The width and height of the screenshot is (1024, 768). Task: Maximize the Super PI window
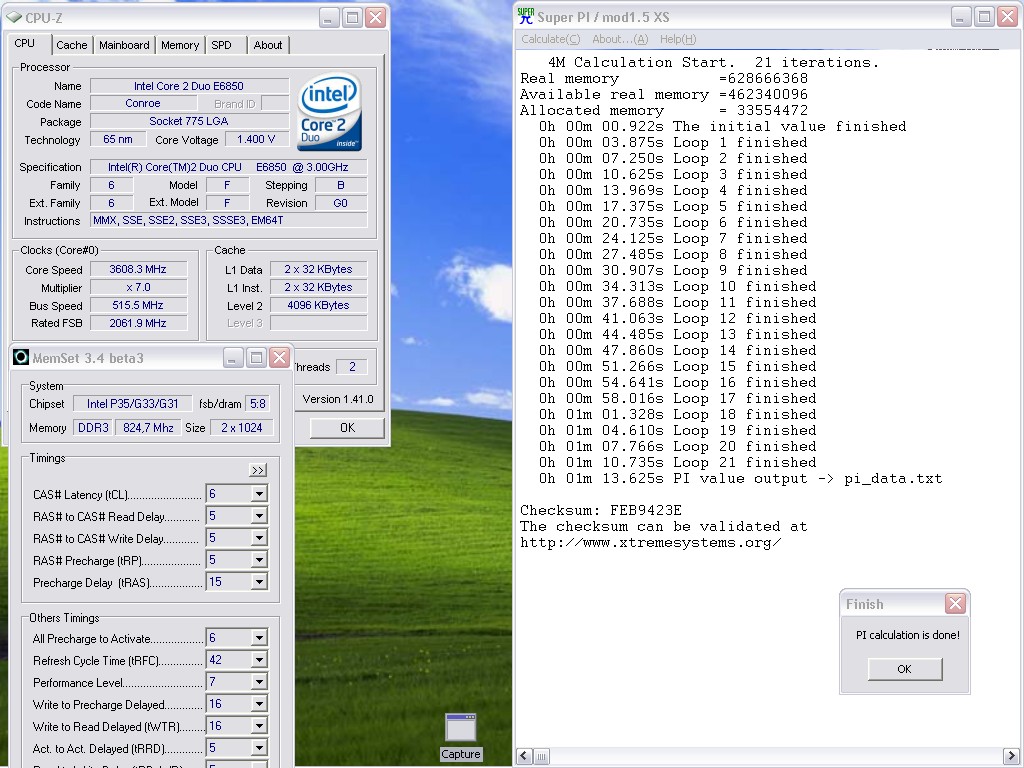[984, 17]
